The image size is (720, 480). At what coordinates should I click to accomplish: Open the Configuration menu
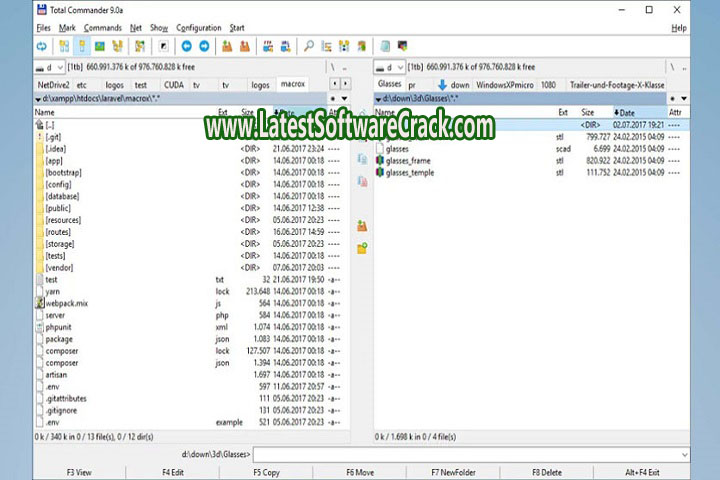coord(198,28)
